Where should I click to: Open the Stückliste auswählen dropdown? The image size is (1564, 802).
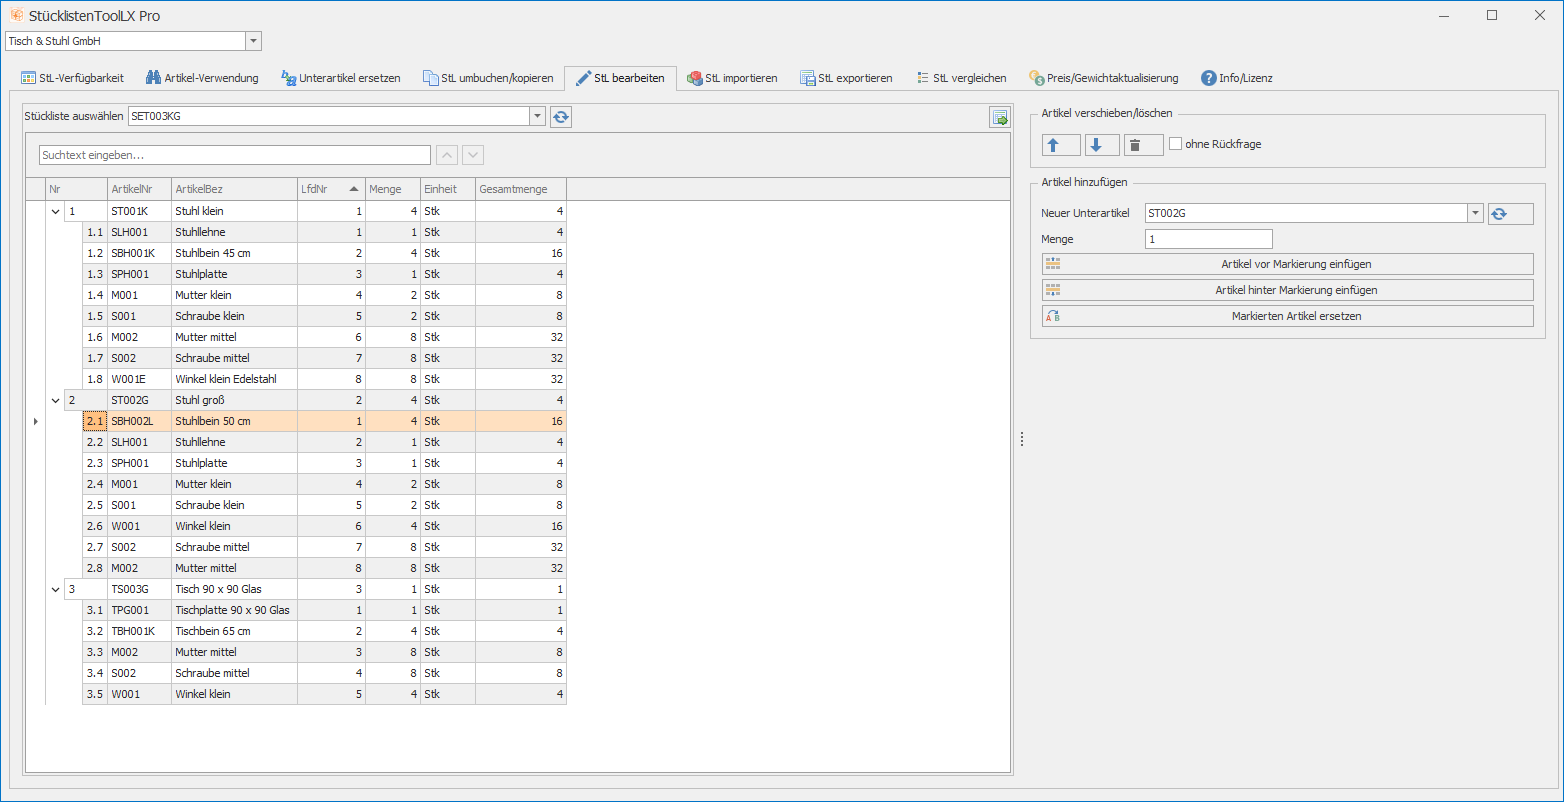(x=538, y=117)
